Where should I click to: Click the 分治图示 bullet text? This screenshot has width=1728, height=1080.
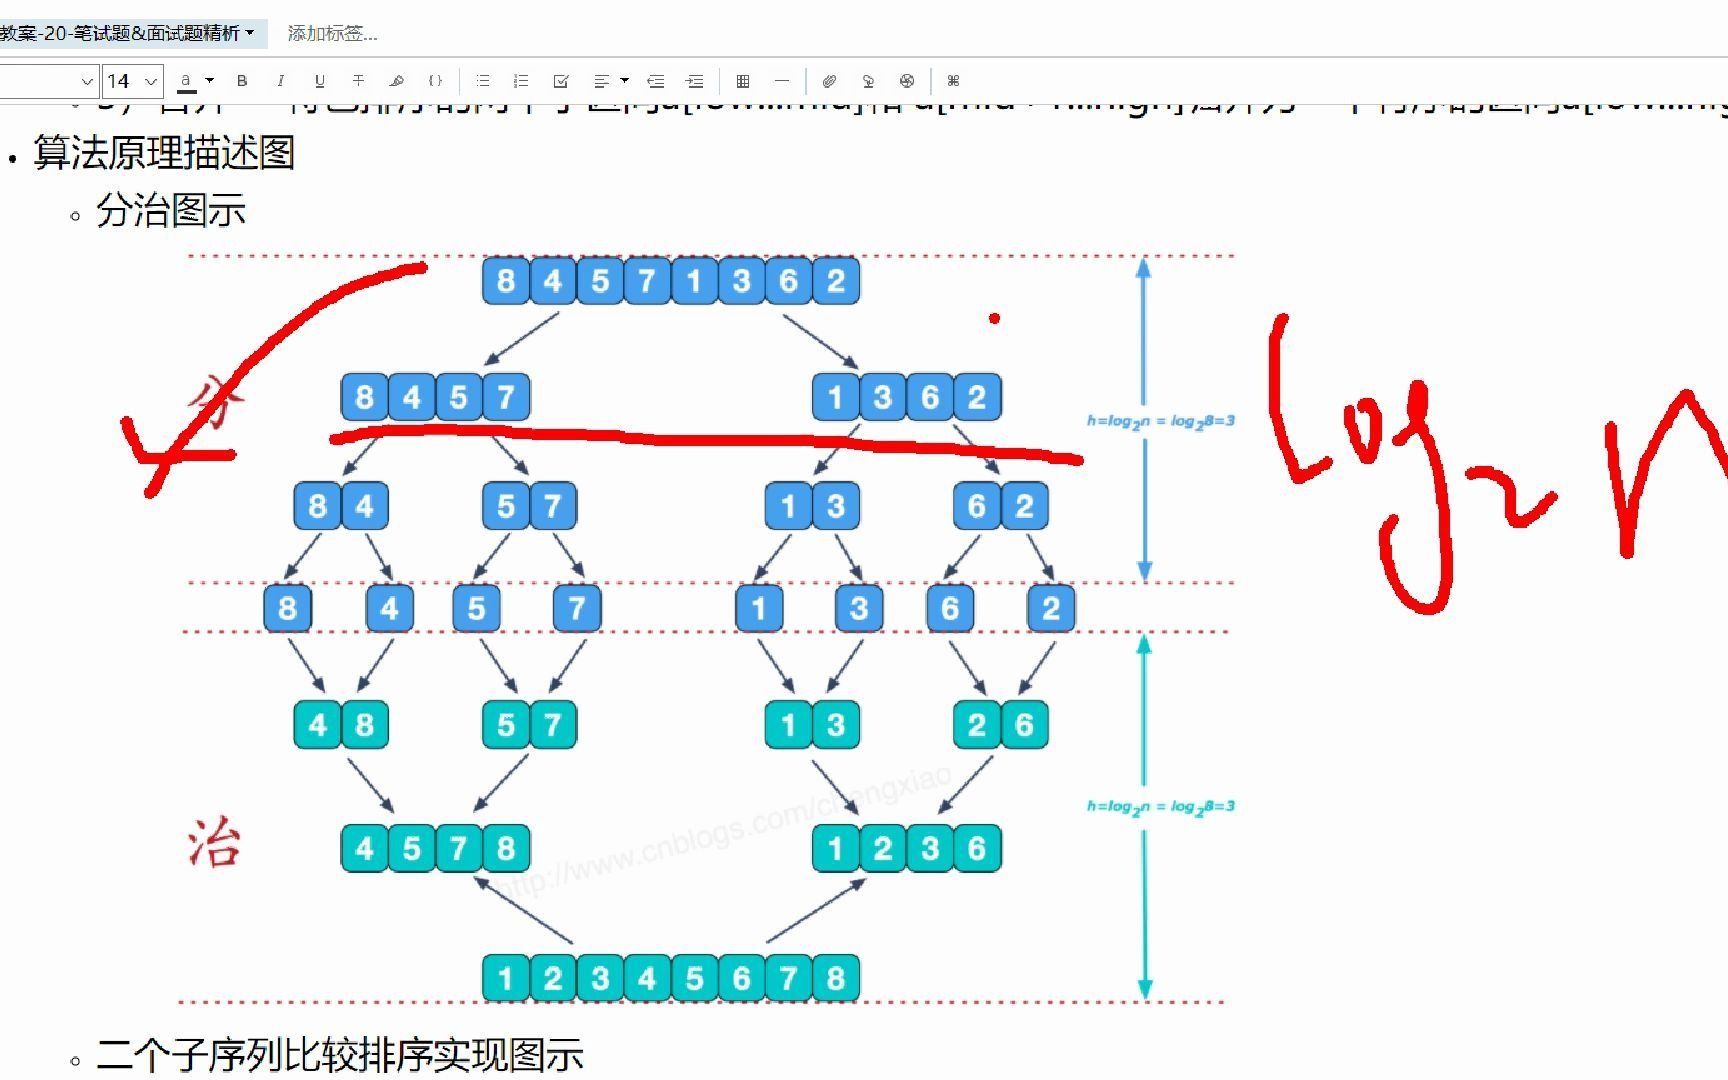click(x=171, y=211)
